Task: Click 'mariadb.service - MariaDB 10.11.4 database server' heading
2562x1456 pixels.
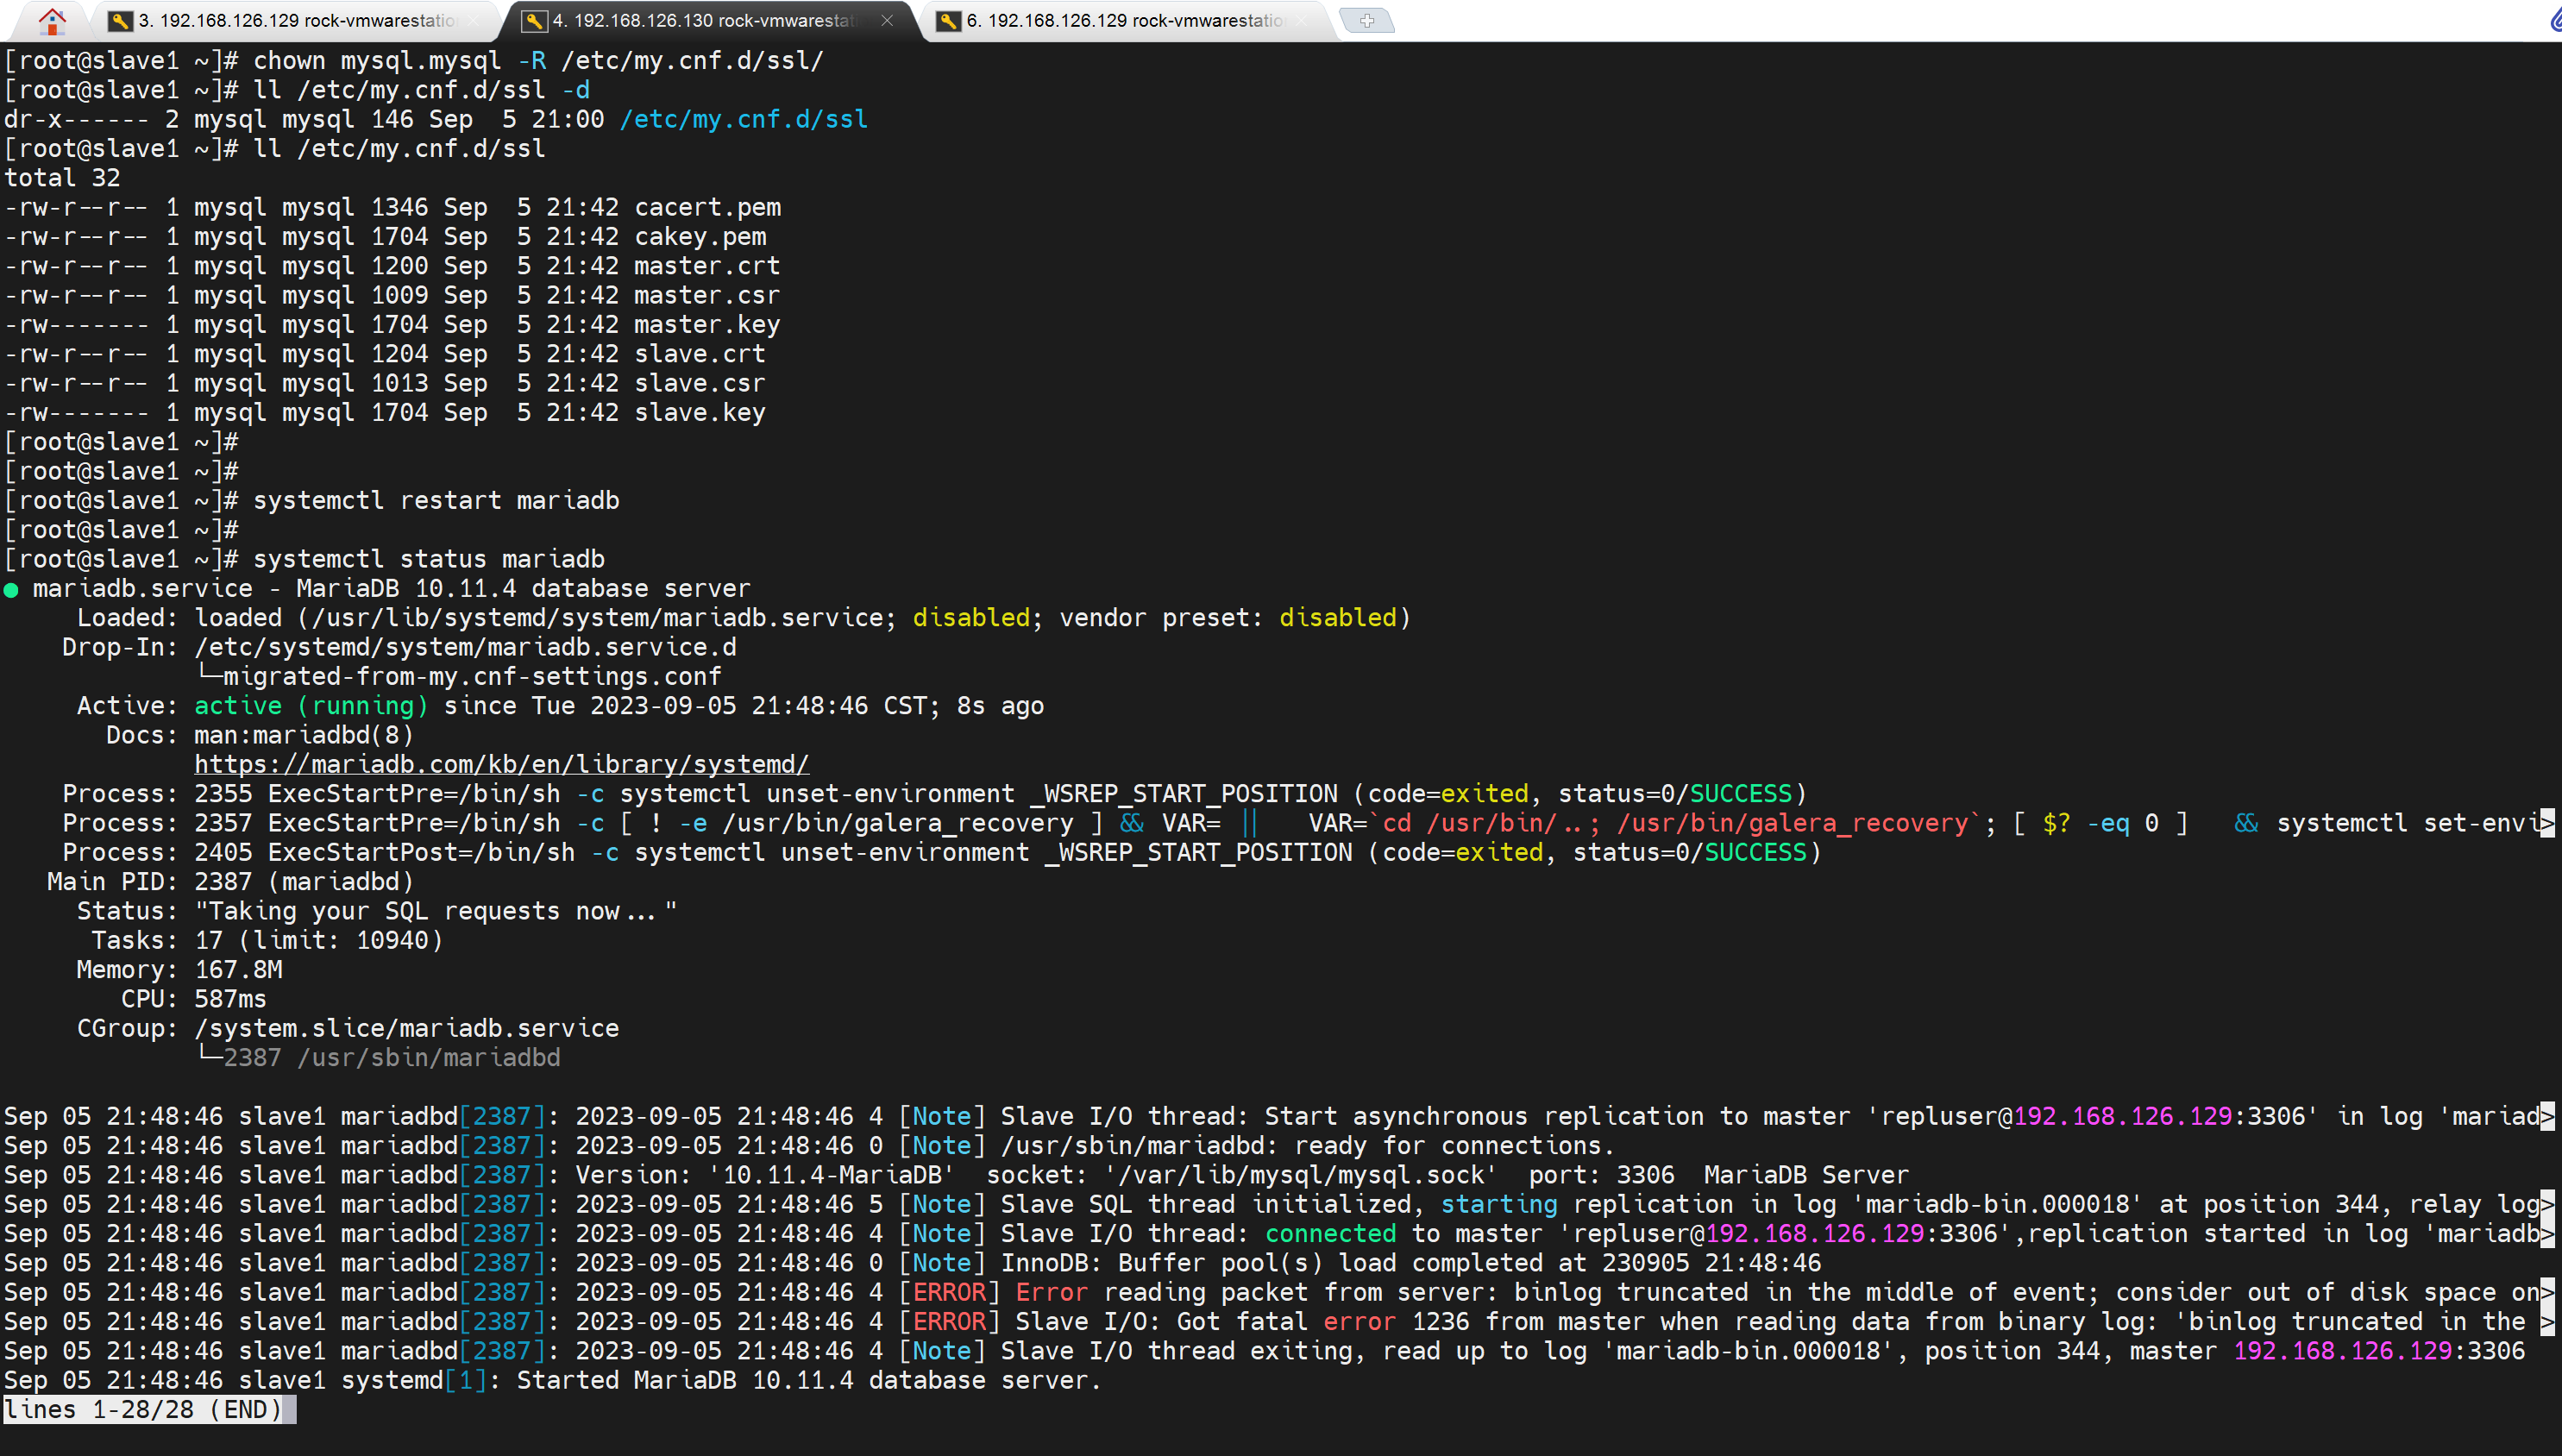Action: (x=392, y=589)
